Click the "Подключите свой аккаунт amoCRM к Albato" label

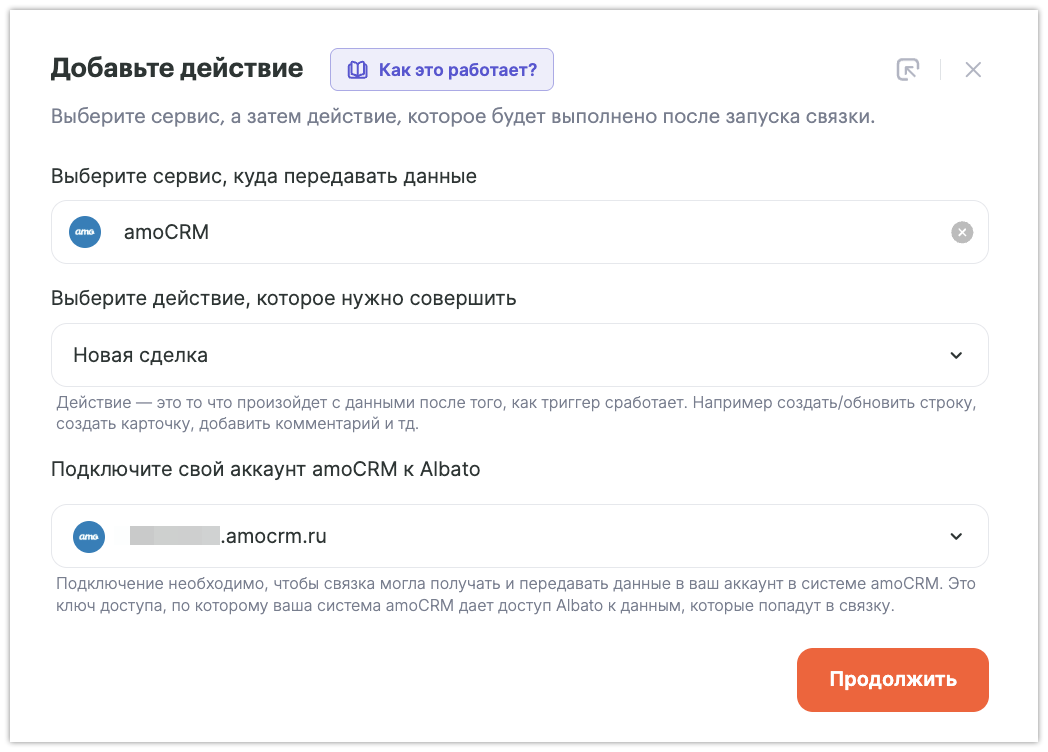tap(266, 469)
